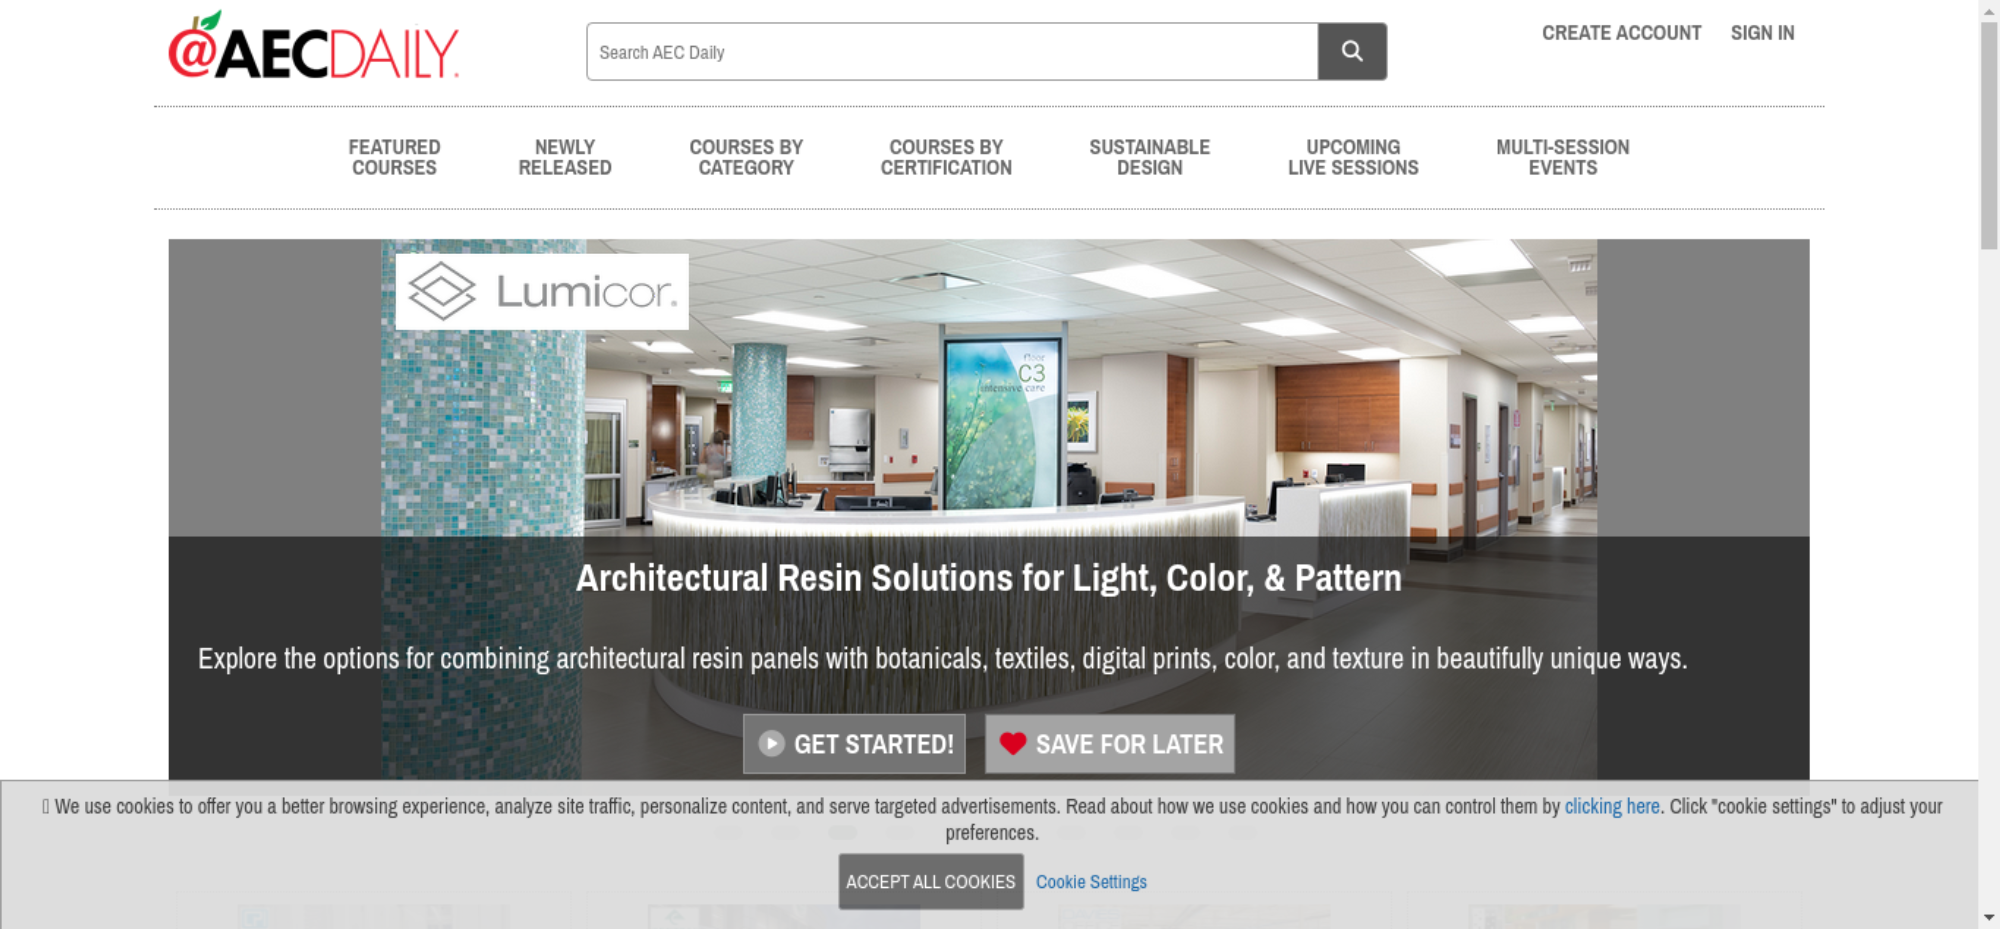This screenshot has height=929, width=2000.
Task: Expand Courses by Certification menu
Action: click(946, 157)
